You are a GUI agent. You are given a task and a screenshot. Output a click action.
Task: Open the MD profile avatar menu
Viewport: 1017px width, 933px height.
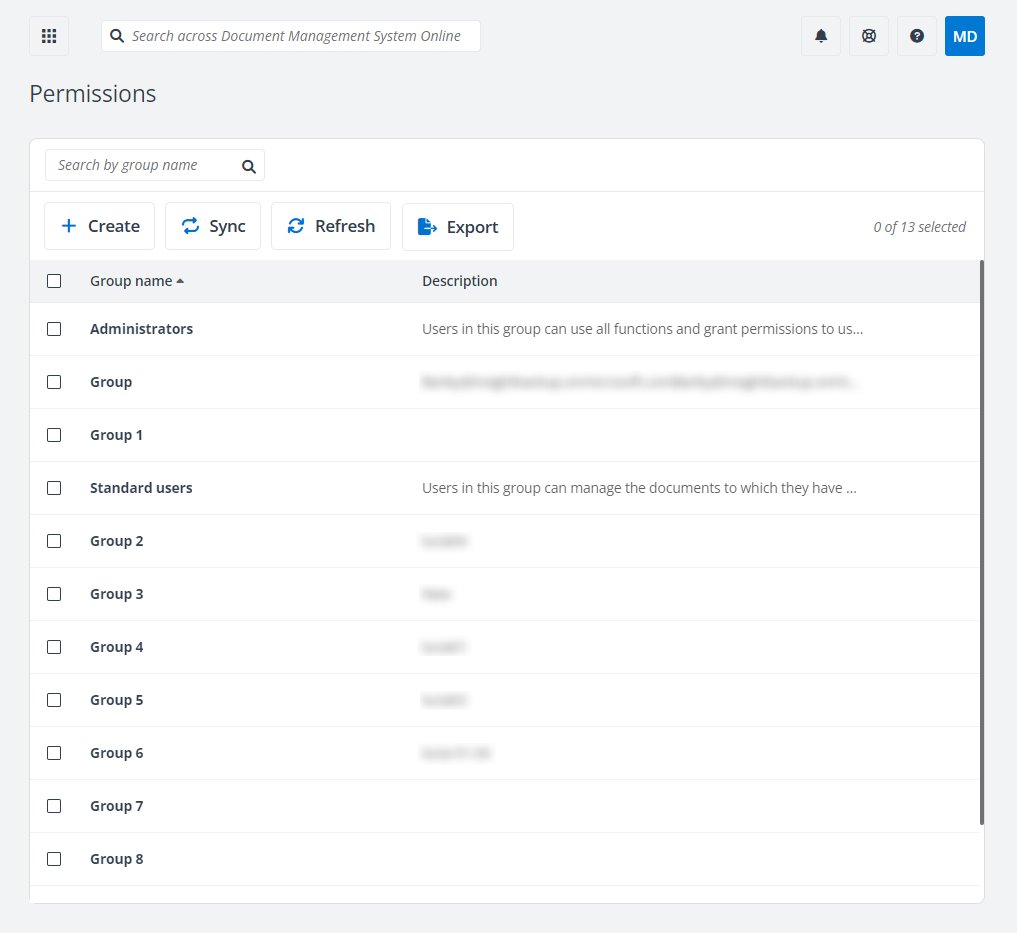click(x=964, y=36)
